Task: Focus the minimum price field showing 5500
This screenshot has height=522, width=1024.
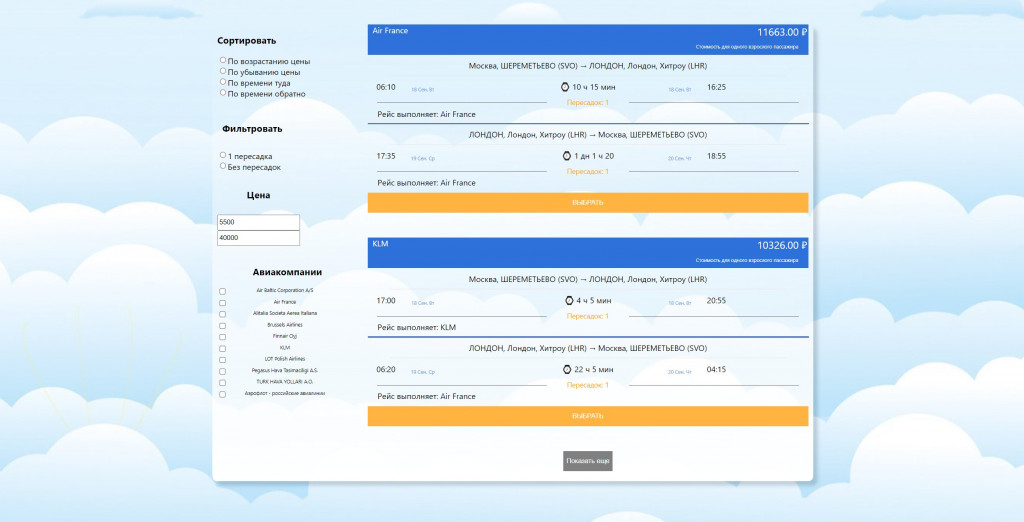Action: pyautogui.click(x=259, y=222)
